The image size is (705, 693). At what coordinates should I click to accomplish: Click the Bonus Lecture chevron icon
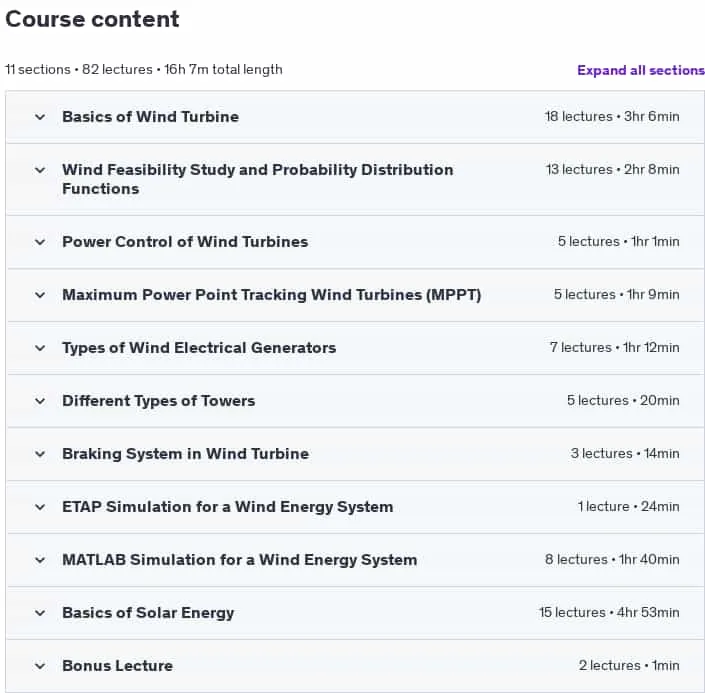click(x=40, y=666)
